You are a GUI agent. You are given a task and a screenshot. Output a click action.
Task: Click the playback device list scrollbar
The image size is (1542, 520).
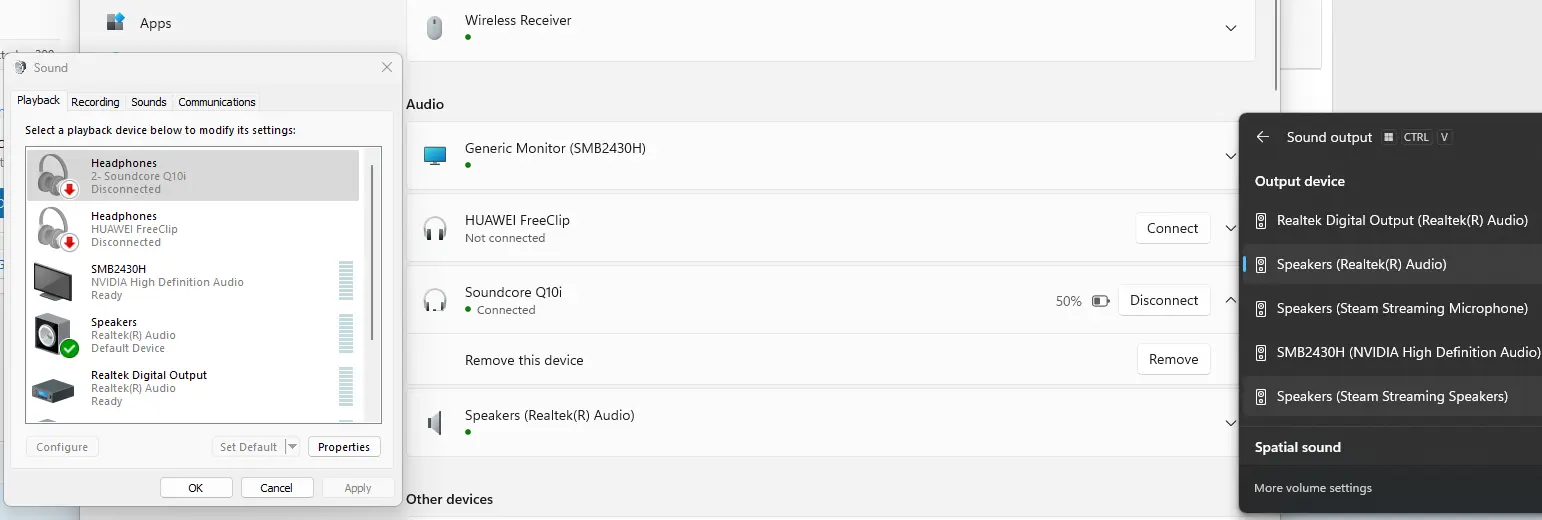click(x=372, y=252)
